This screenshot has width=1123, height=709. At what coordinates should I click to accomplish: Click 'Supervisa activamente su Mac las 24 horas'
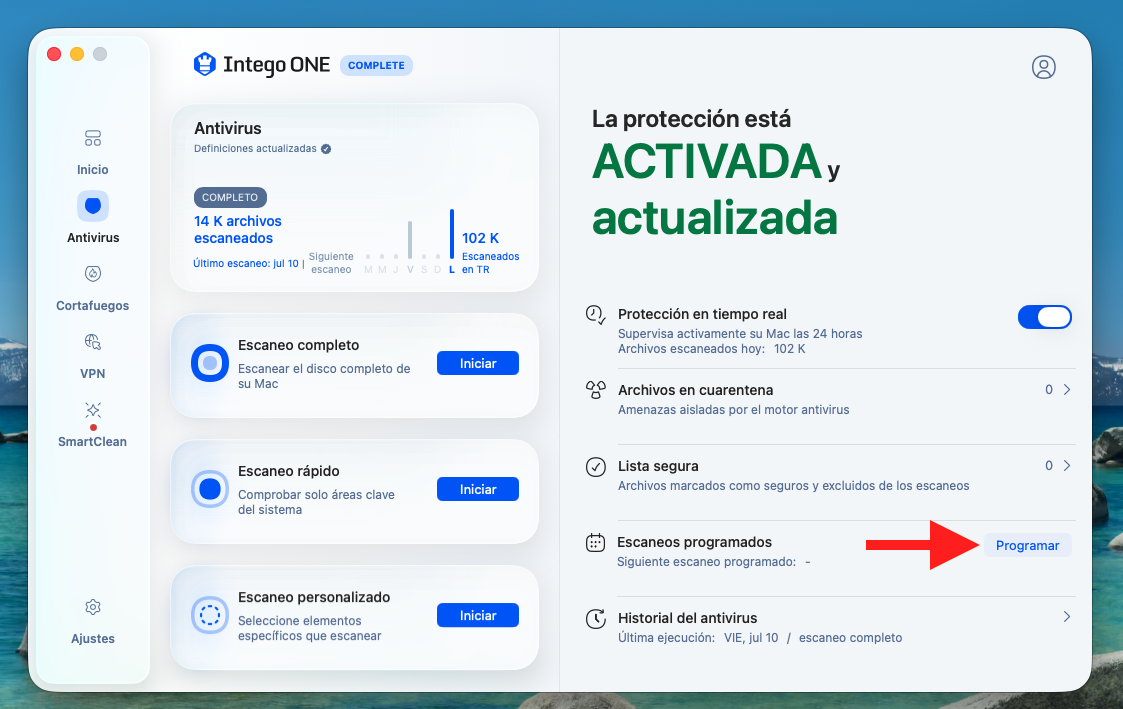740,334
